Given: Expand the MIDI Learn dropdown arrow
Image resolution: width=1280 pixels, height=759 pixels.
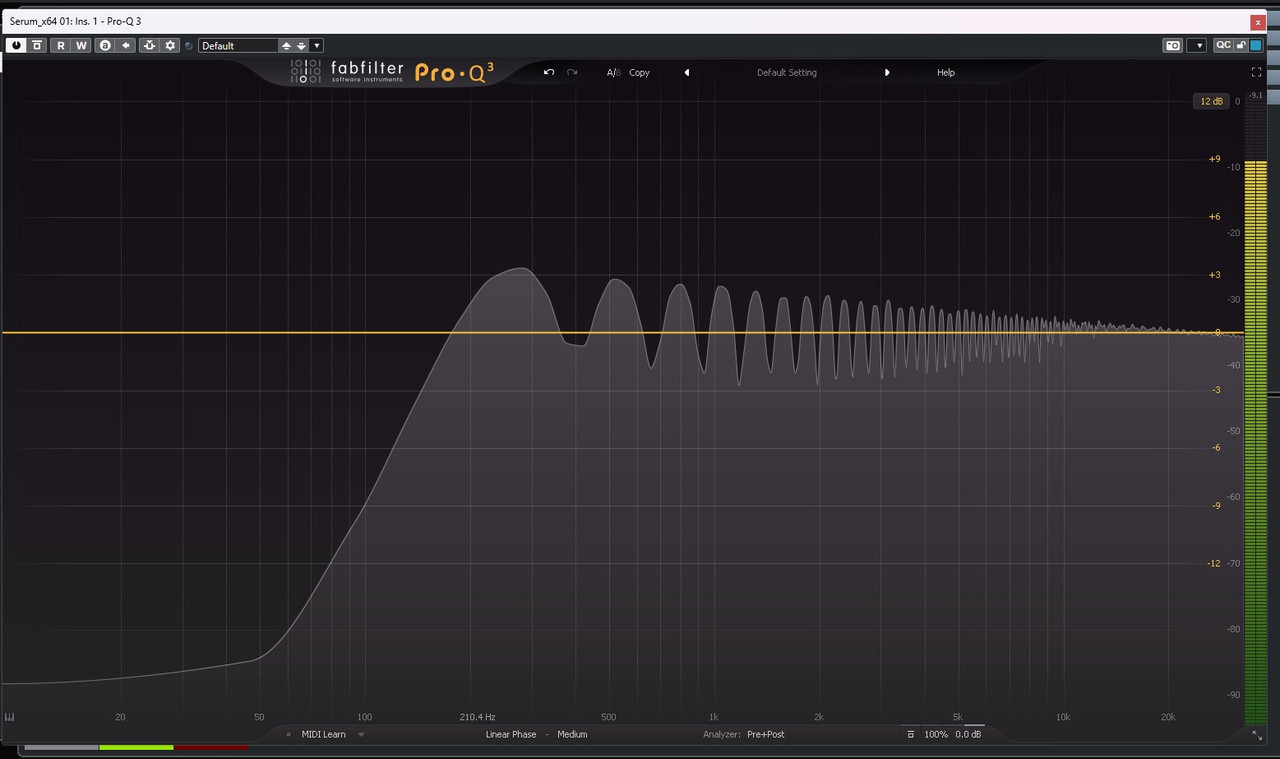Looking at the screenshot, I should point(361,735).
